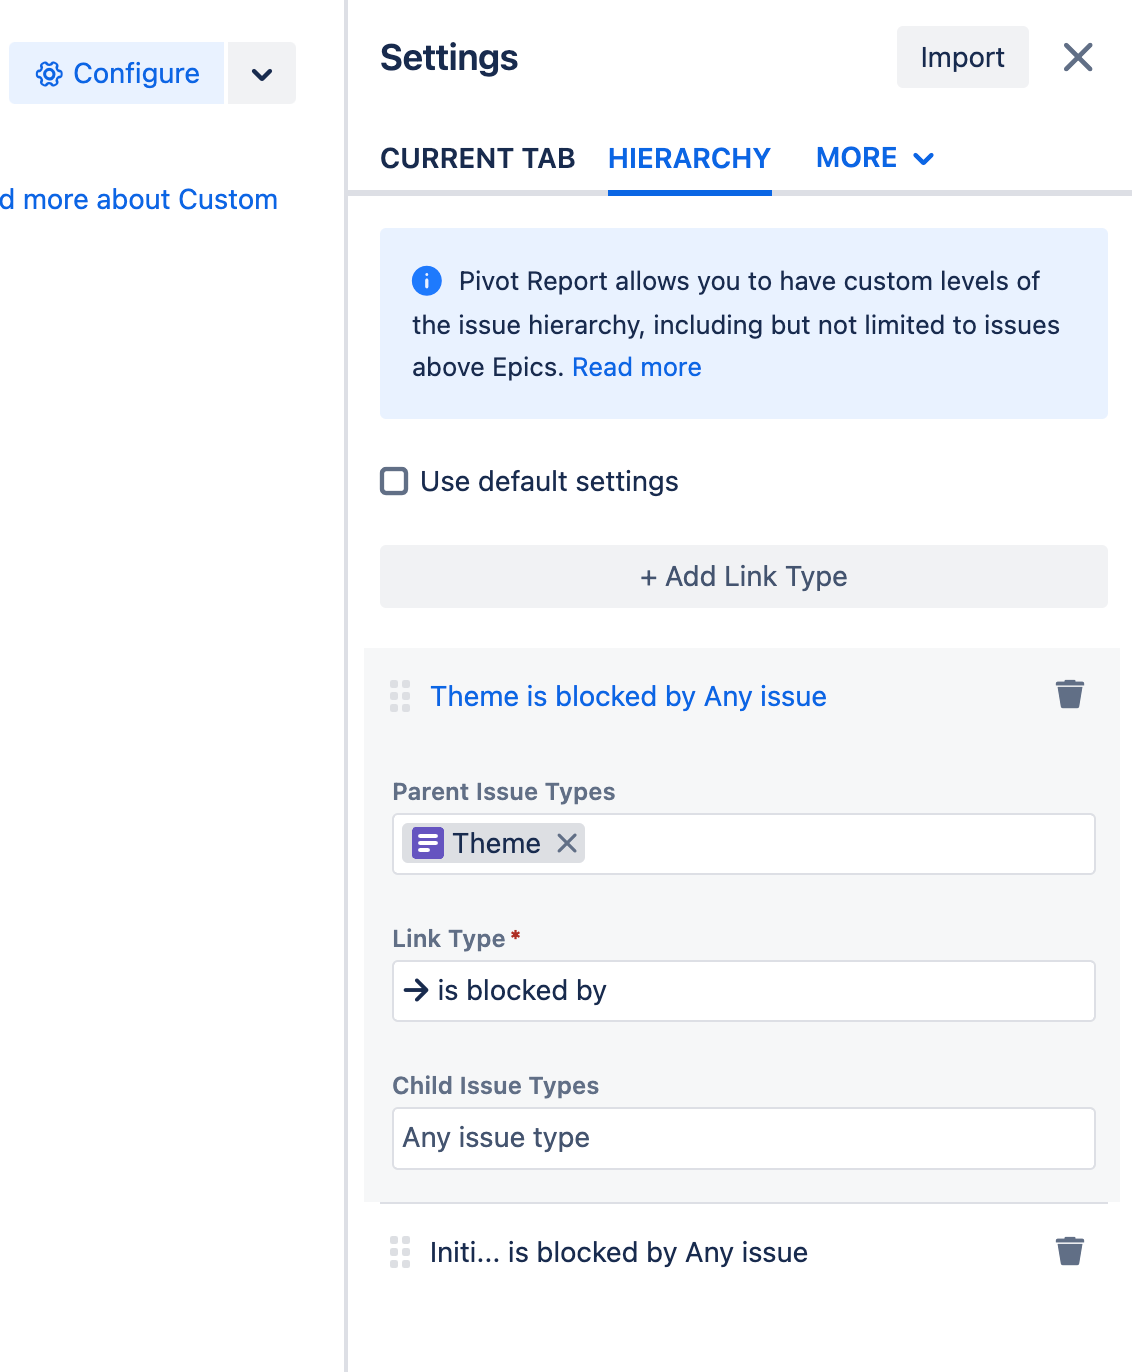Click the drag handle beside Theme rule
1132x1372 pixels.
tap(400, 696)
